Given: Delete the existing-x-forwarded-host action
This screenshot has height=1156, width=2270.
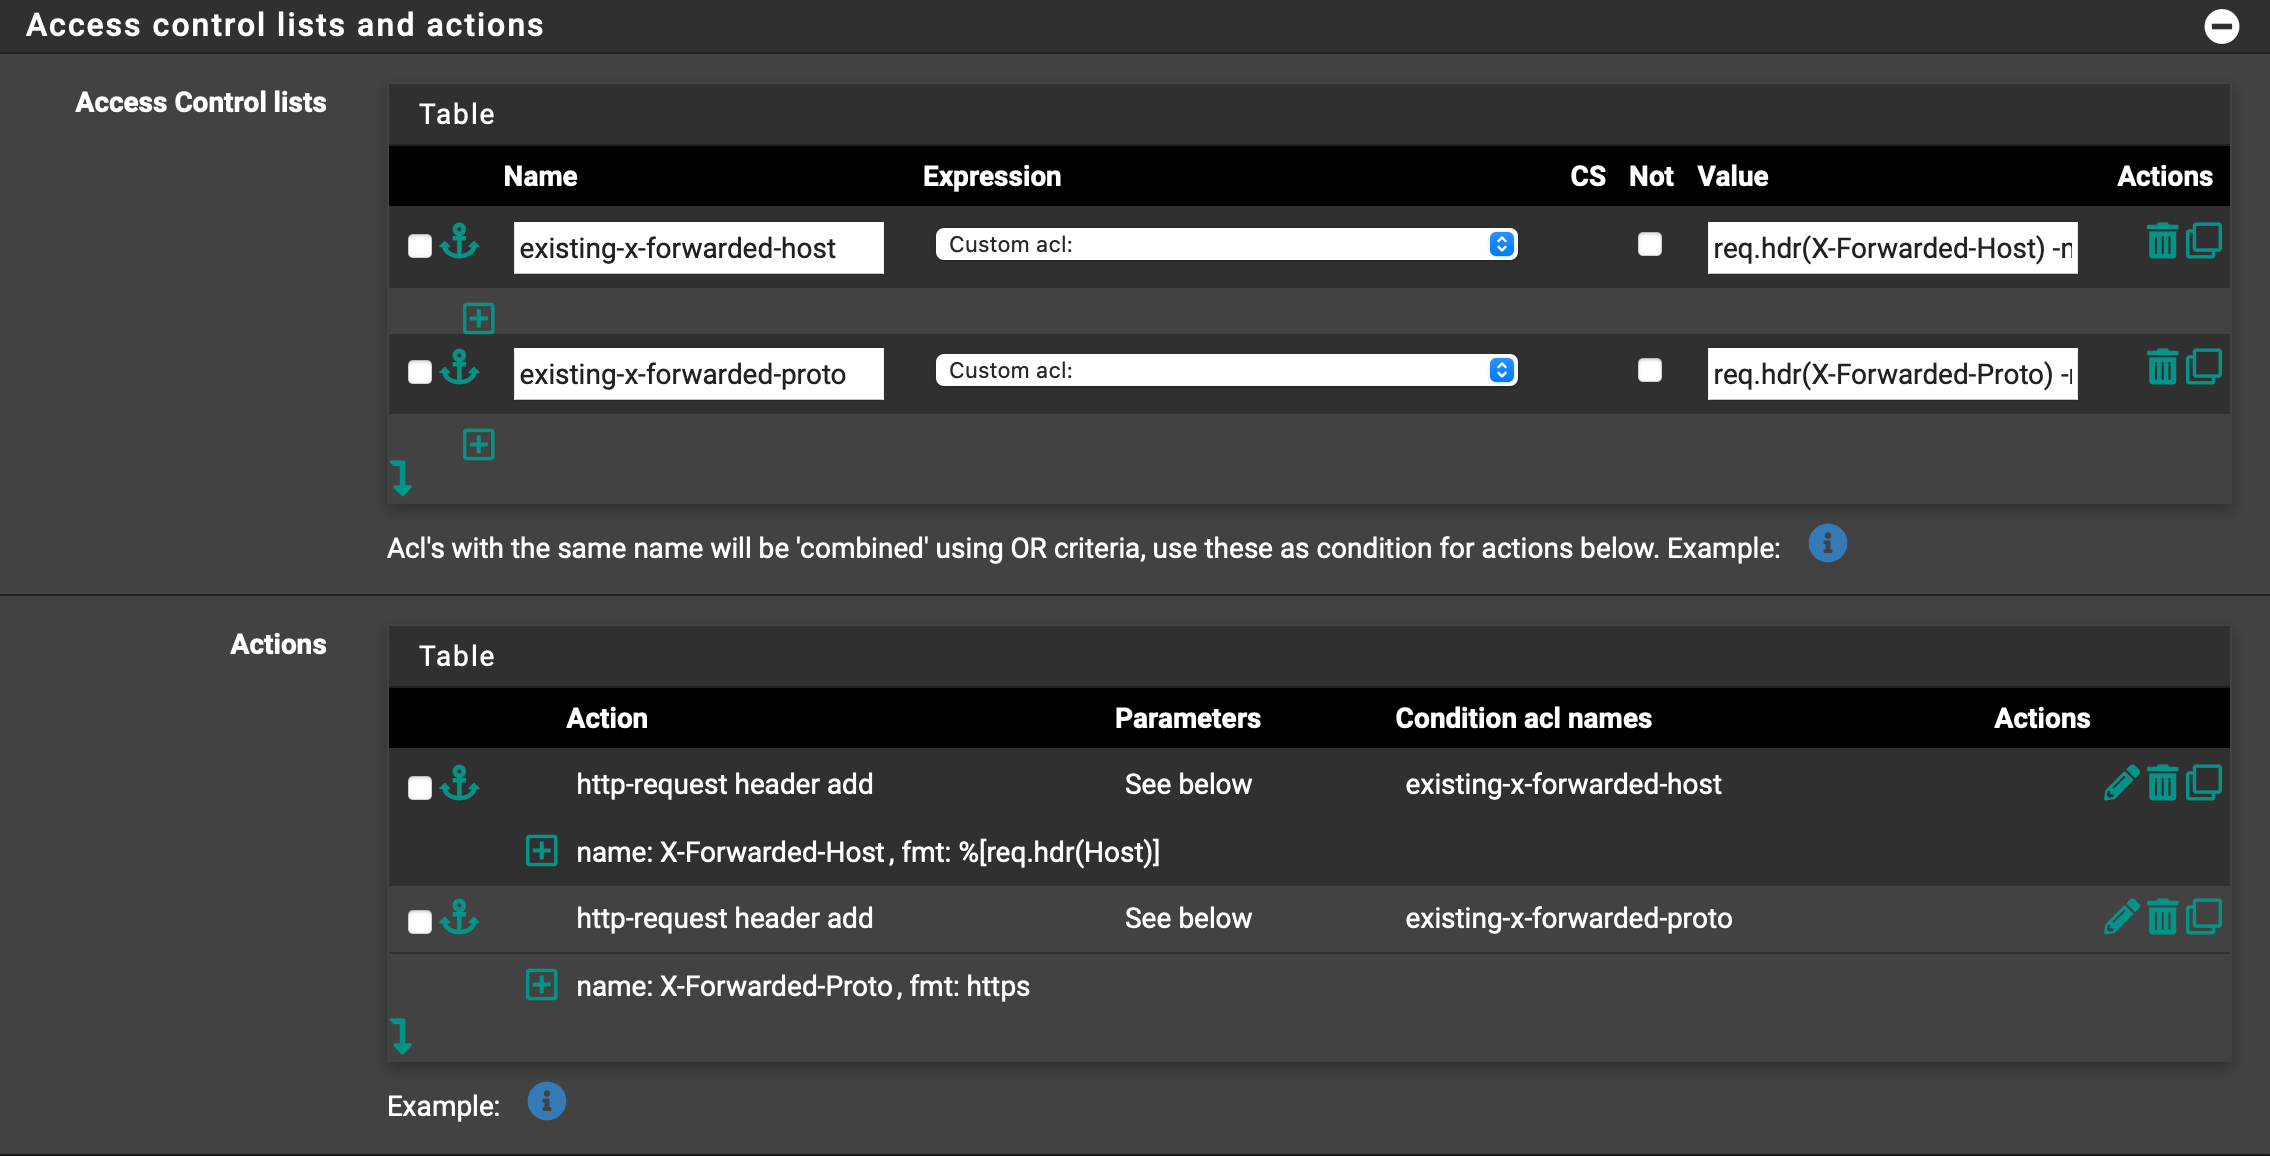Looking at the screenshot, I should point(2162,783).
